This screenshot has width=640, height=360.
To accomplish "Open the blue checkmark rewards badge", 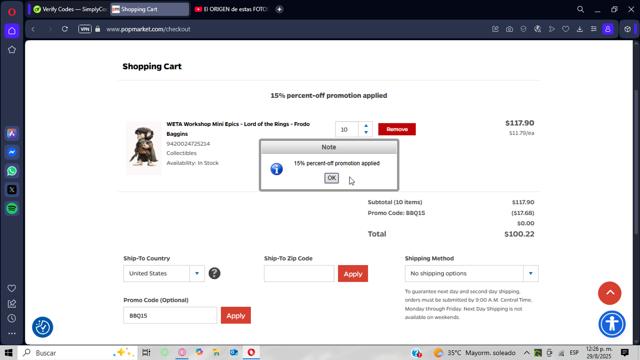I will click(42, 327).
